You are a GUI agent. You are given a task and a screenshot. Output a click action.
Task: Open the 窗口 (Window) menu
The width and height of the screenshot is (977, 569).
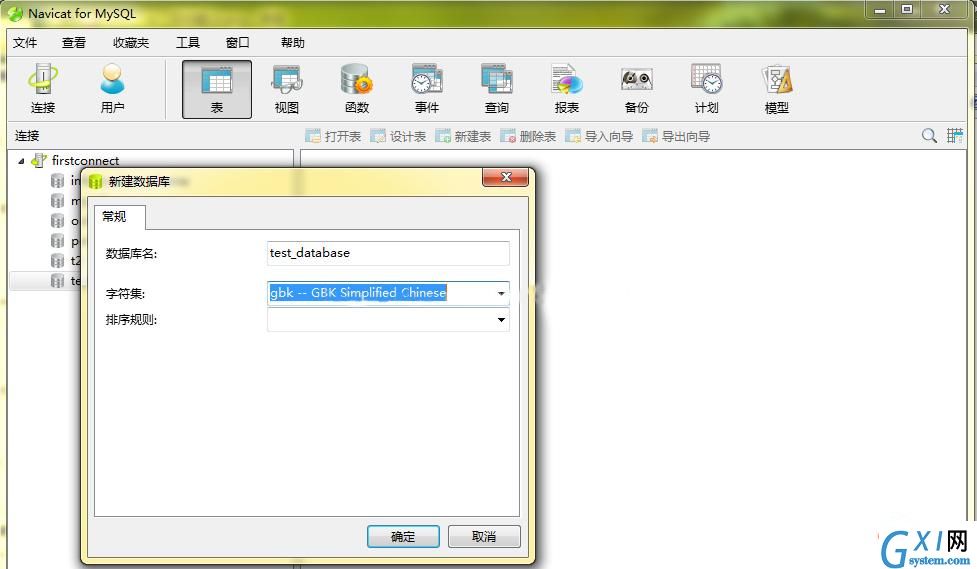(237, 42)
